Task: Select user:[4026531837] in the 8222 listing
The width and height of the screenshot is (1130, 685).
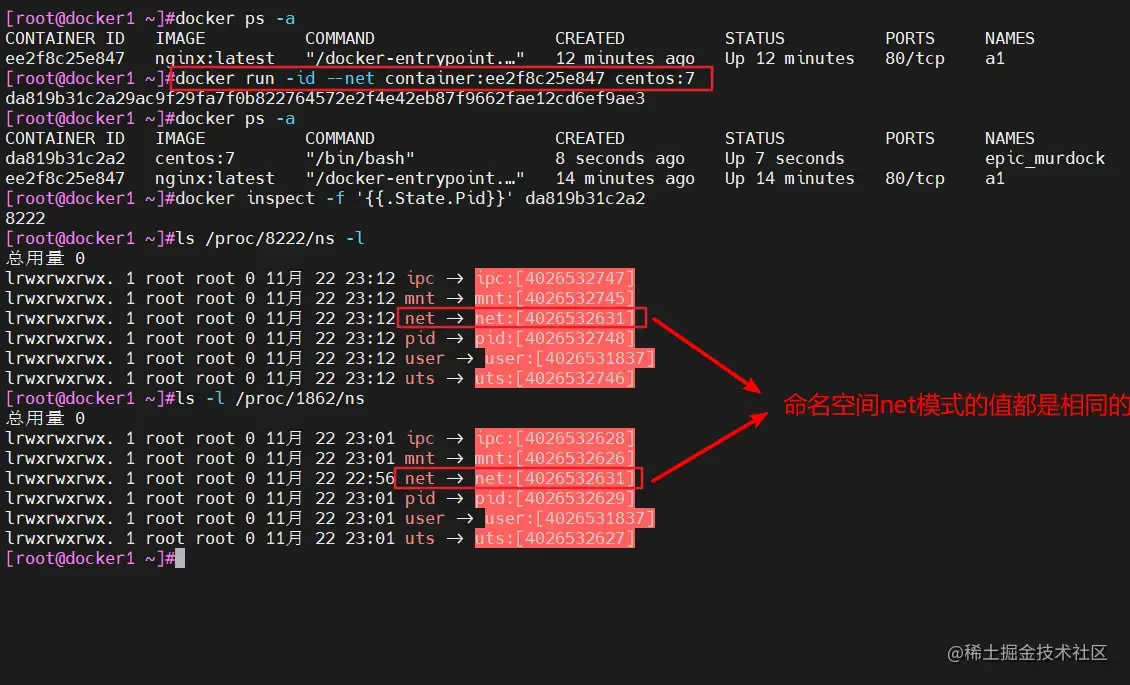Action: 569,358
